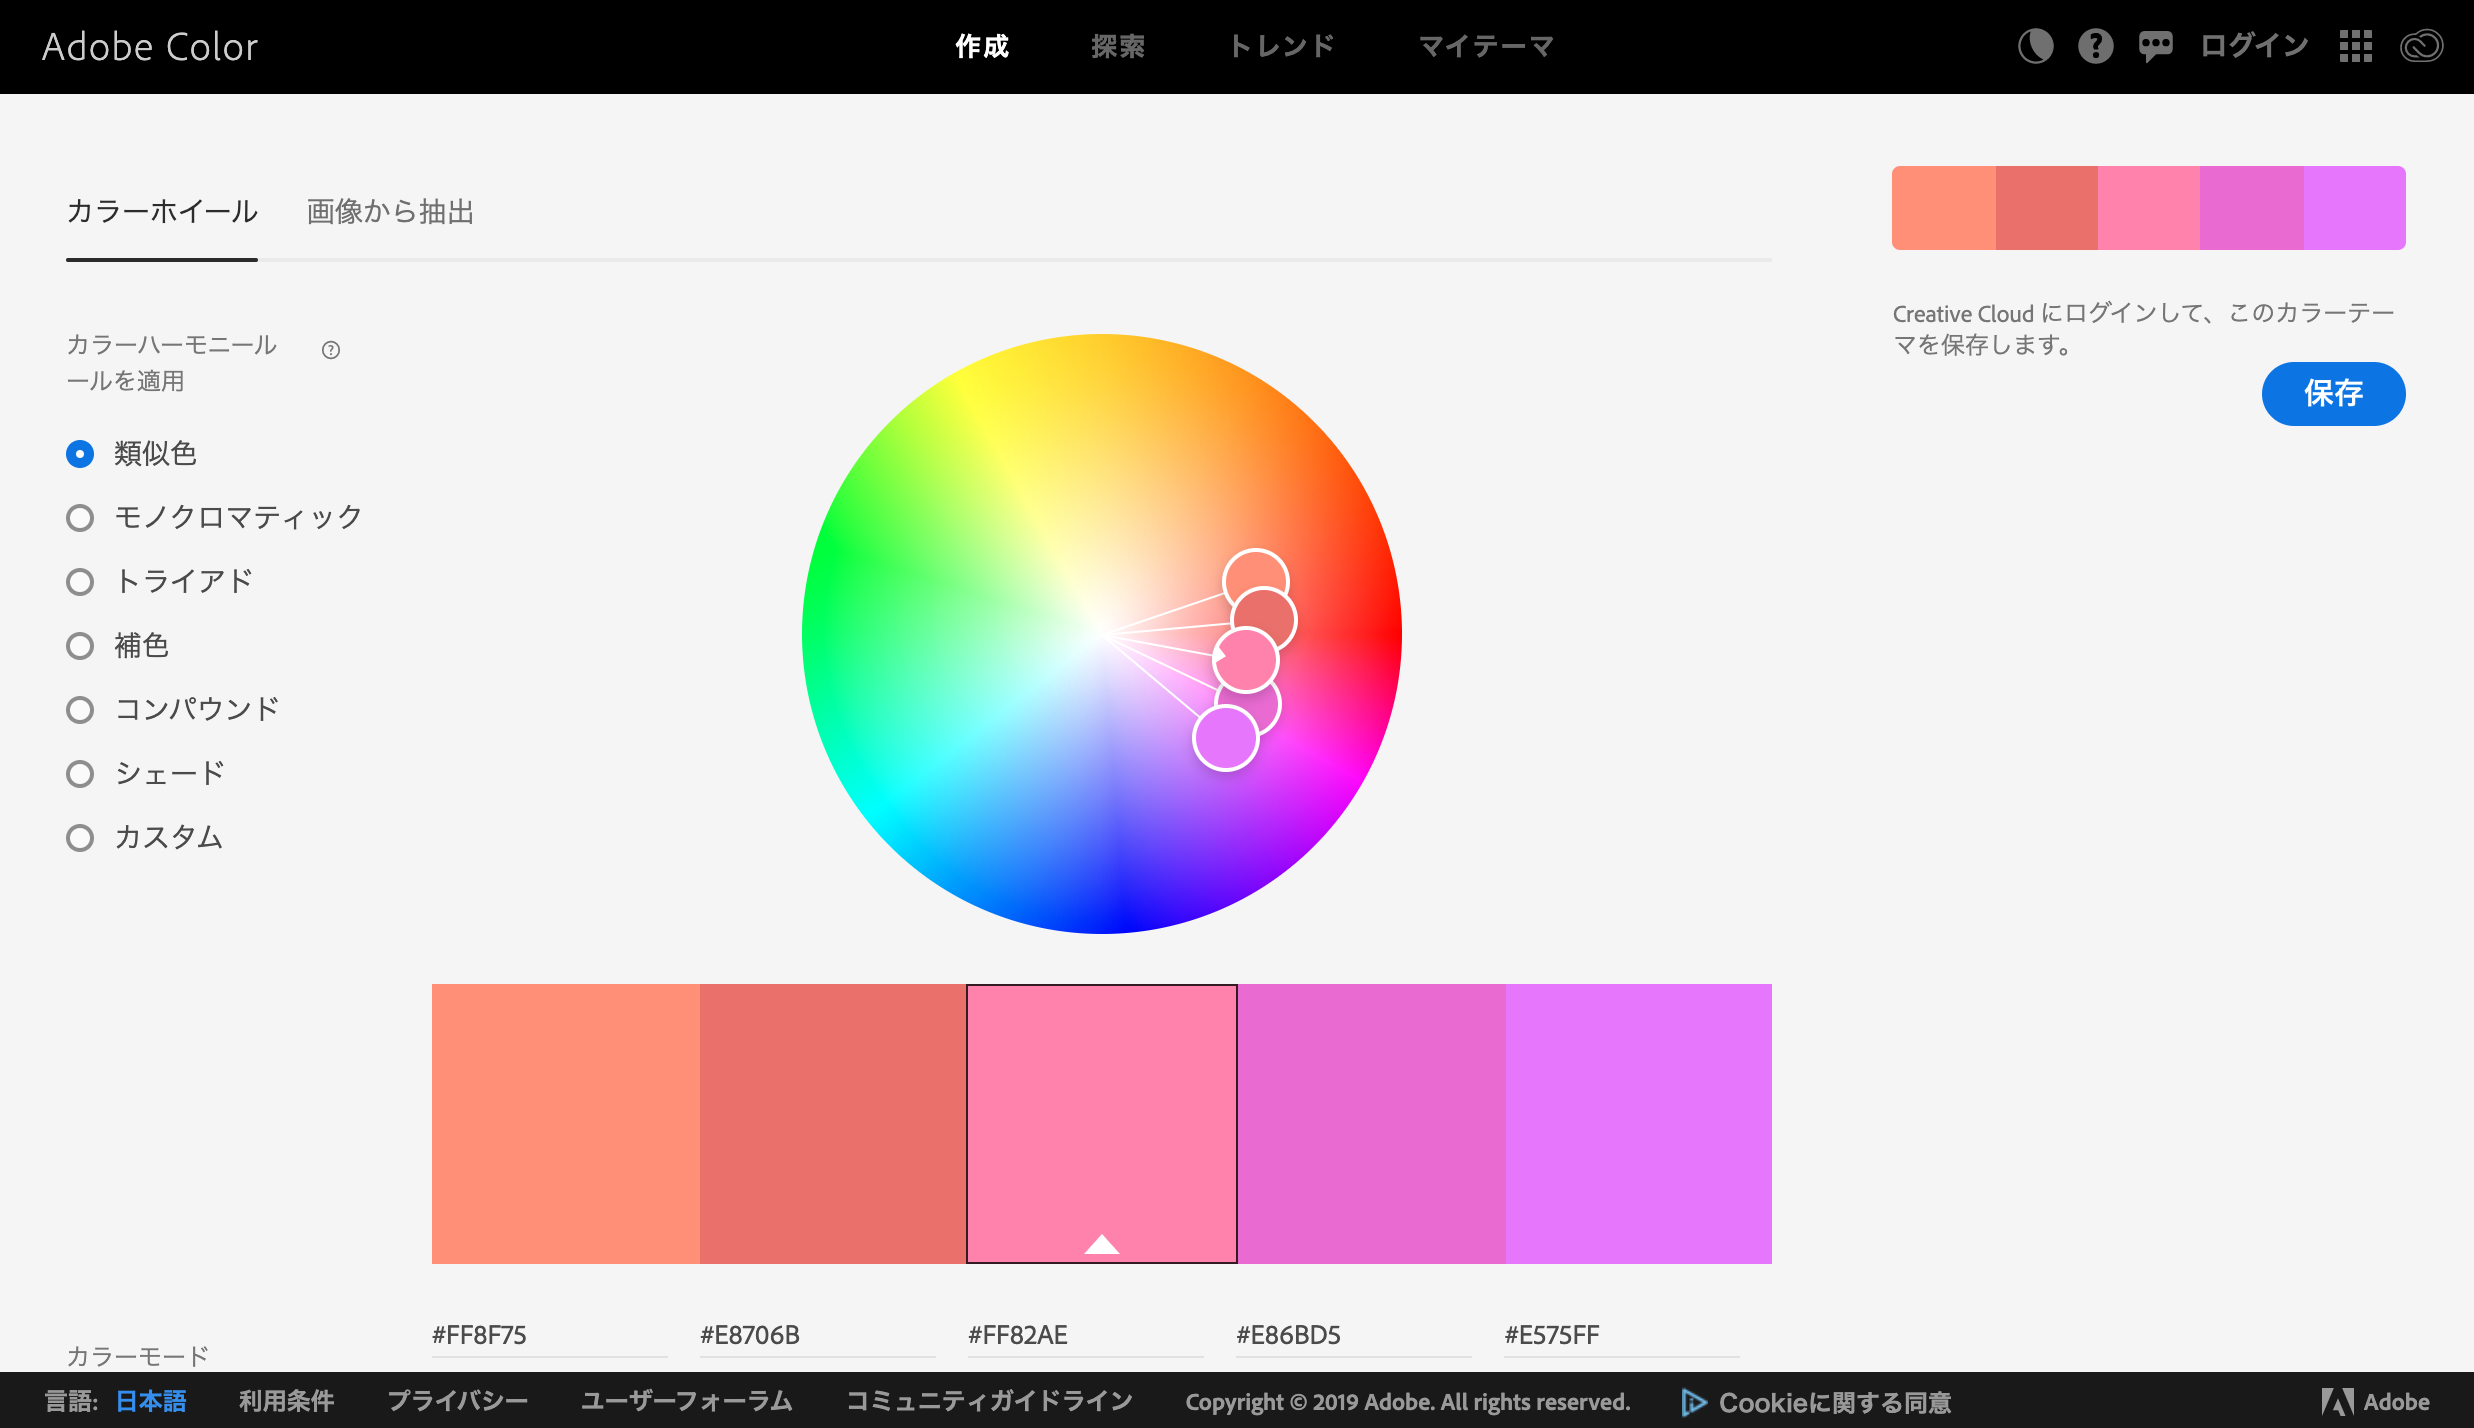Screen dimensions: 2474x1428
Task: Choose the コンパウンド radio option
Action: coord(80,710)
